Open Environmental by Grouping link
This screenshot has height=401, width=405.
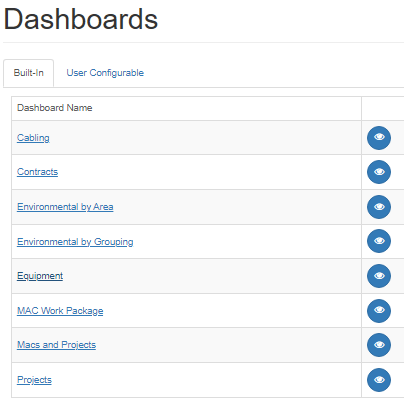tap(75, 242)
